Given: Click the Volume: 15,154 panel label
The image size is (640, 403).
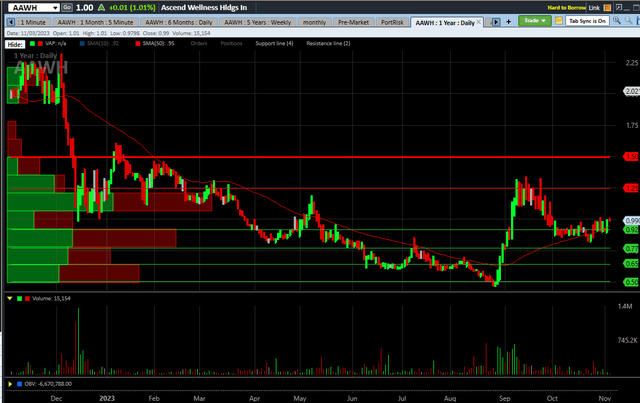Looking at the screenshot, I should pos(51,298).
